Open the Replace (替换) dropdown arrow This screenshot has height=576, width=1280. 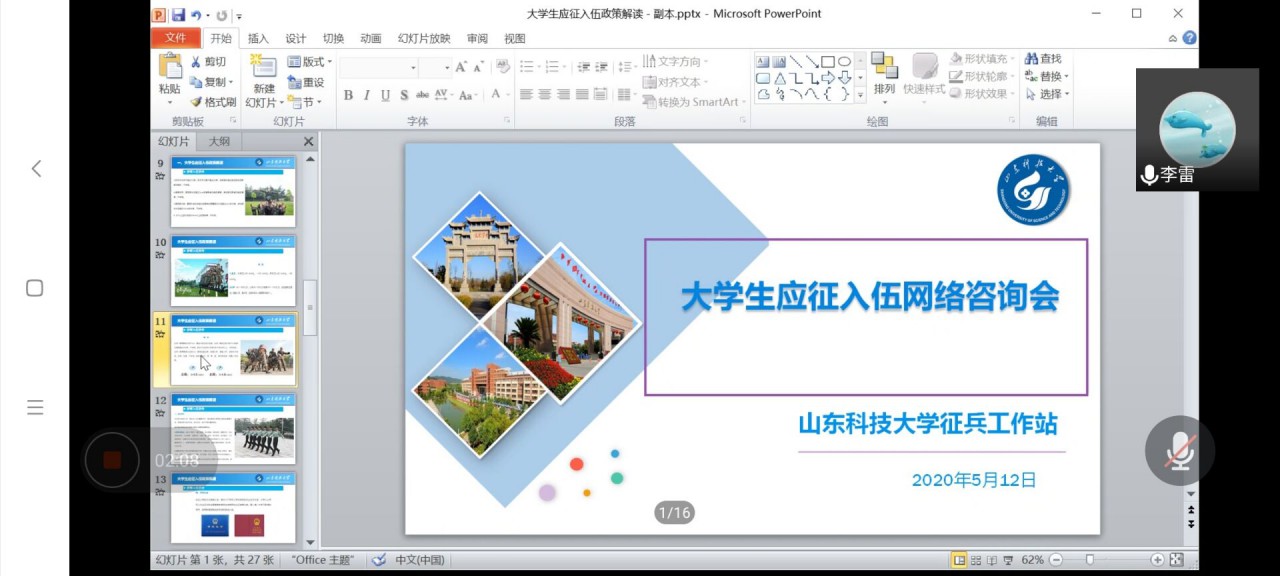pyautogui.click(x=1067, y=77)
